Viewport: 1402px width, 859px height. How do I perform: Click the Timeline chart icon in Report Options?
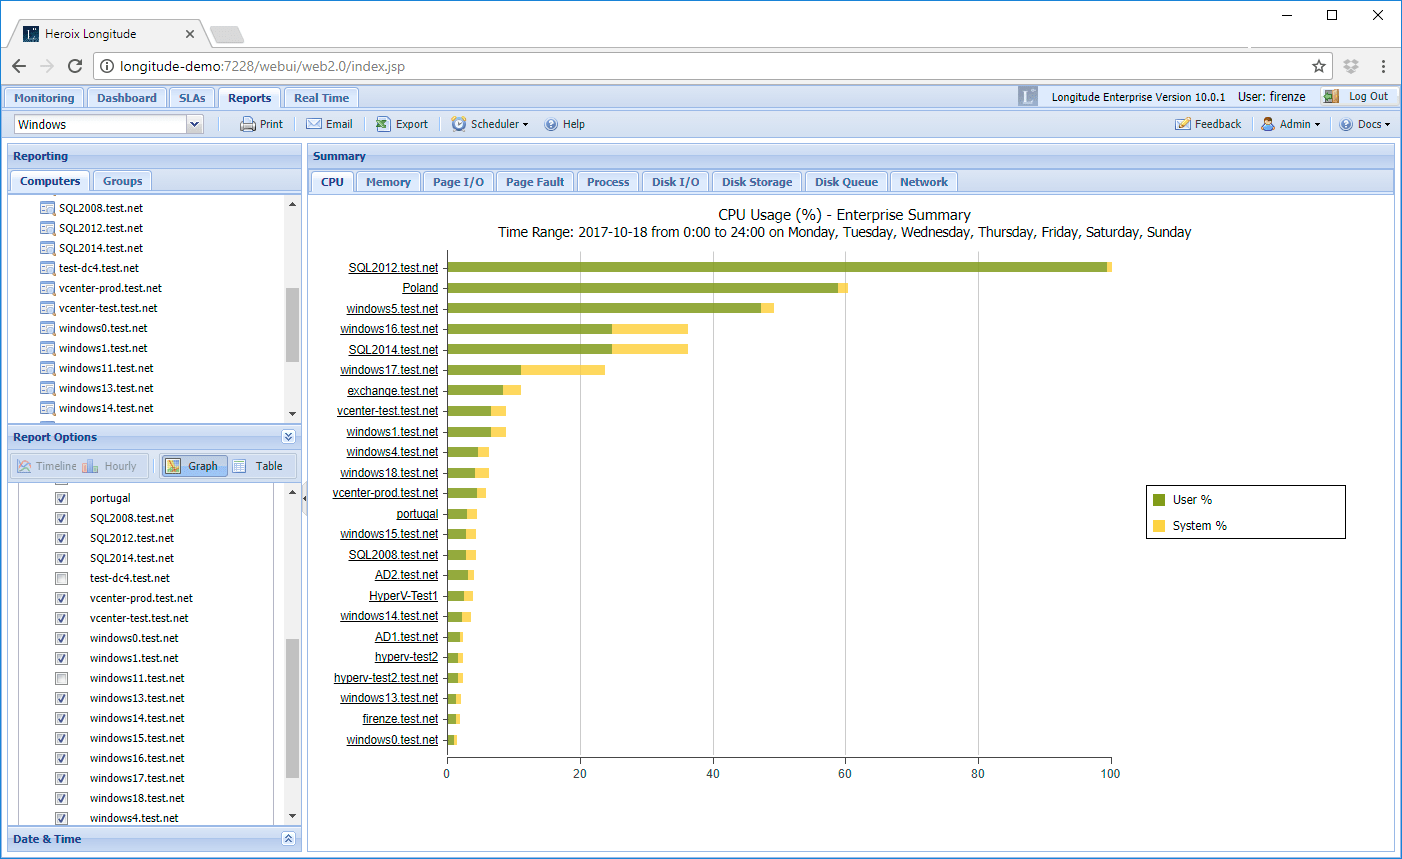pos(24,466)
